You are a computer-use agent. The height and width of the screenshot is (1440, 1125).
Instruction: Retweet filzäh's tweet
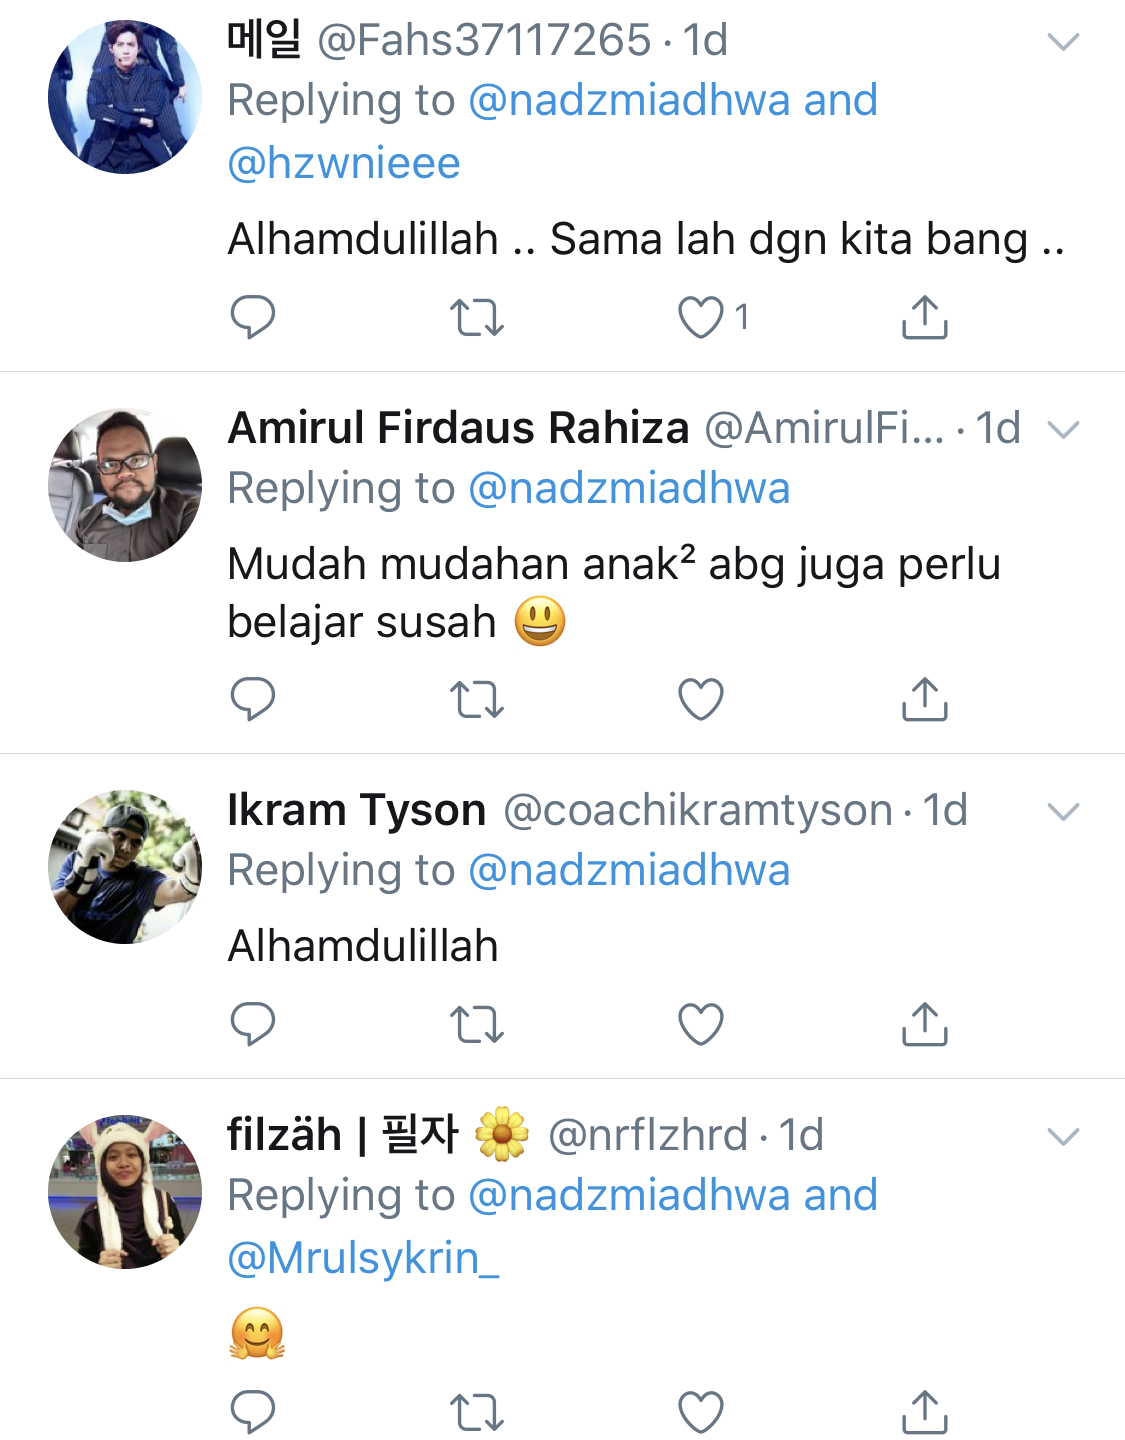476,1412
